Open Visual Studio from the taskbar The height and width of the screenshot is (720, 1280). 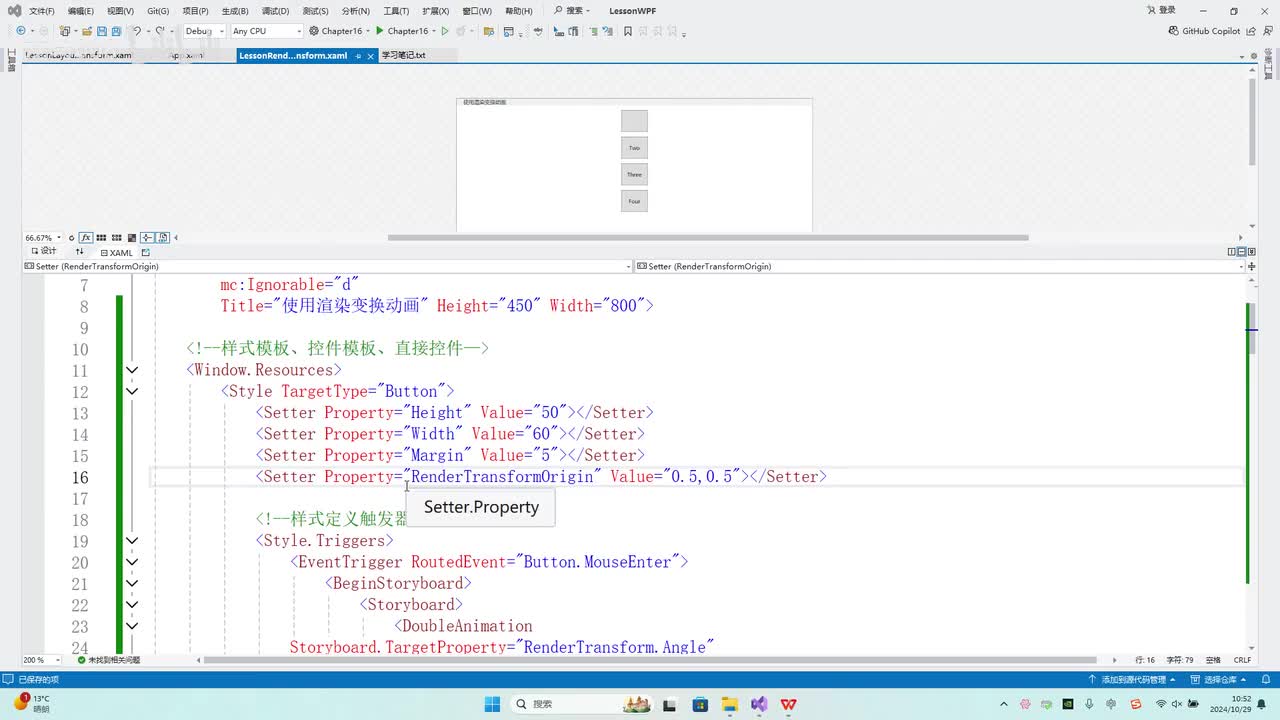pyautogui.click(x=759, y=704)
